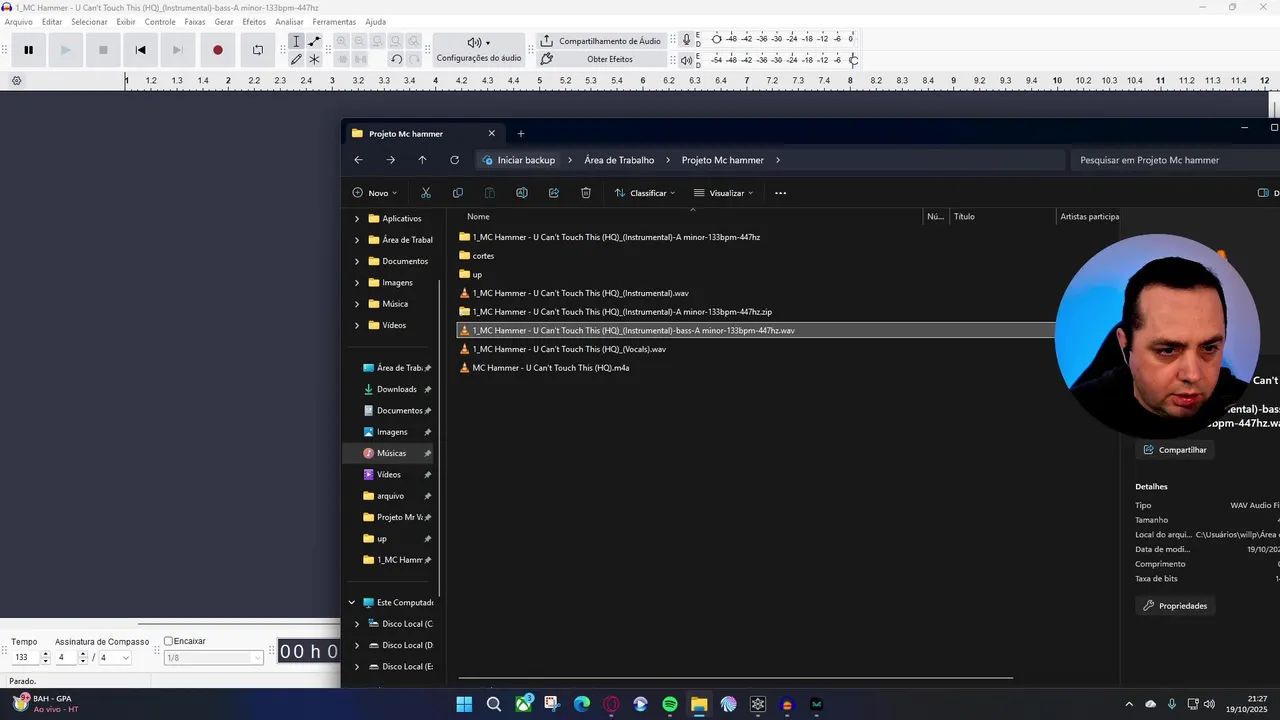Open the Novo dropdown
1280x720 pixels.
[x=375, y=193]
